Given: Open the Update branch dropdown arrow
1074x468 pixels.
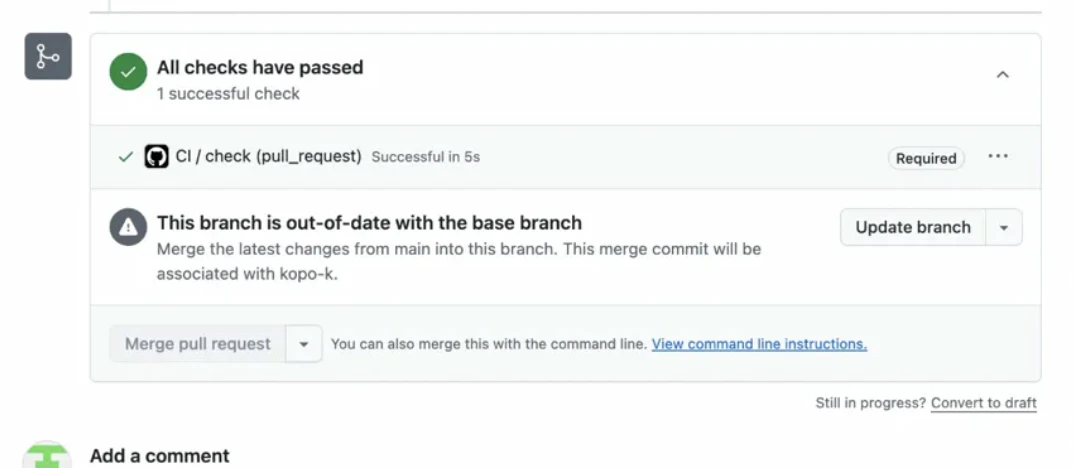Looking at the screenshot, I should click(1003, 228).
